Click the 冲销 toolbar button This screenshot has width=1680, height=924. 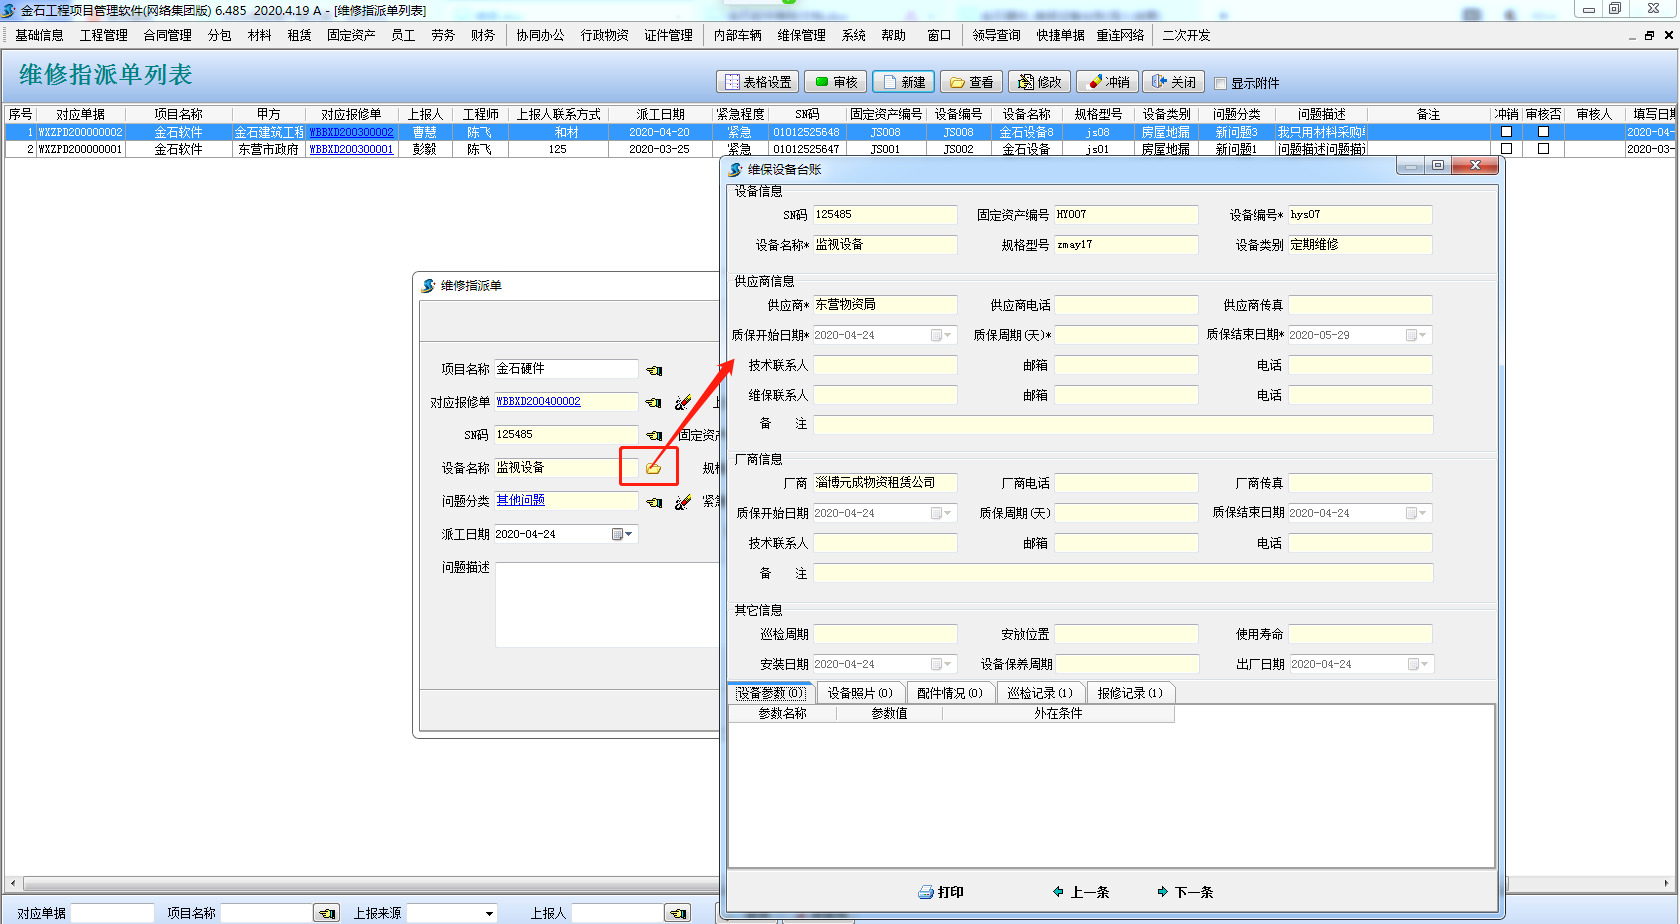click(1107, 82)
